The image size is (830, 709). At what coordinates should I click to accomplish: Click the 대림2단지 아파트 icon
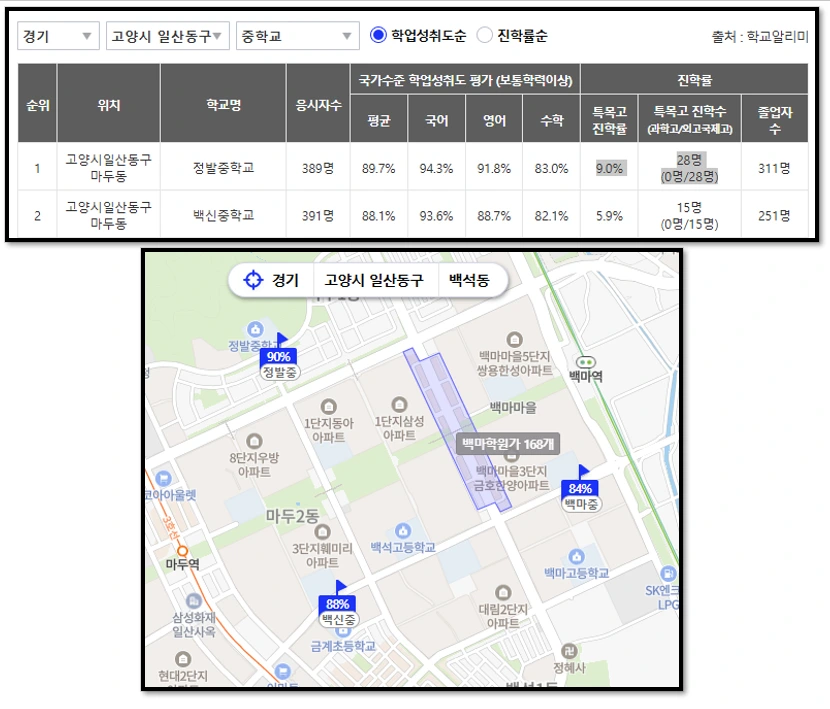(503, 593)
